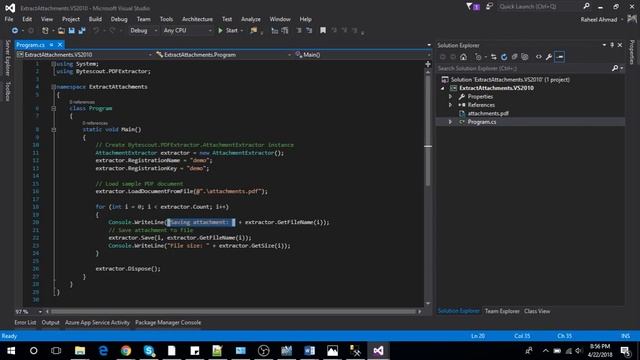Screen dimensions: 640x360
Task: Click in the Search Solution Explorer field
Action: (x=523, y=68)
